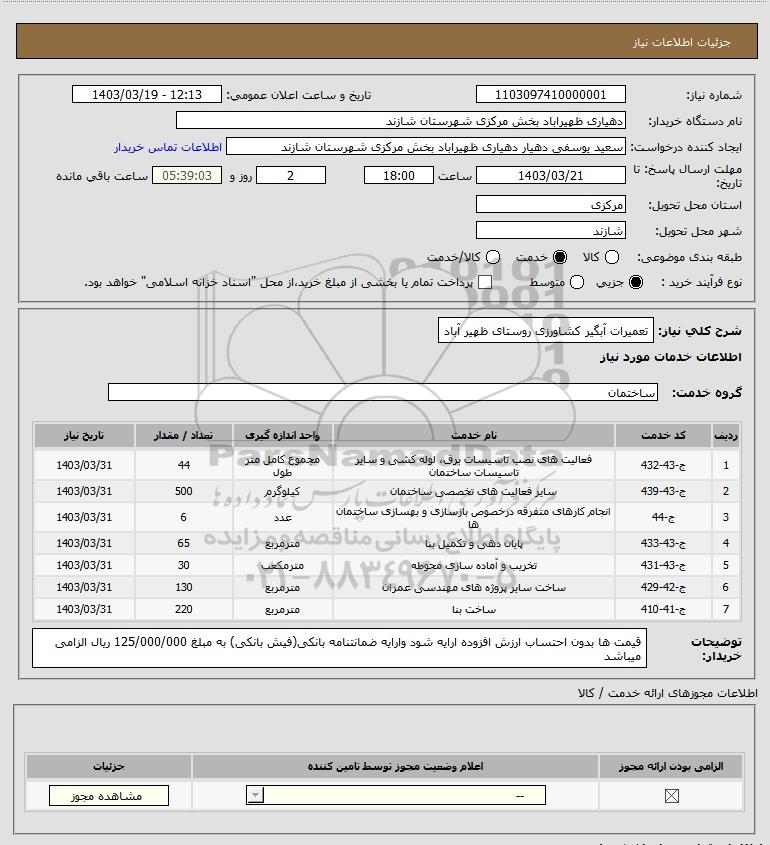This screenshot has width=770, height=845.
Task: Click service code ج-43-432
Action: [x=663, y=465]
